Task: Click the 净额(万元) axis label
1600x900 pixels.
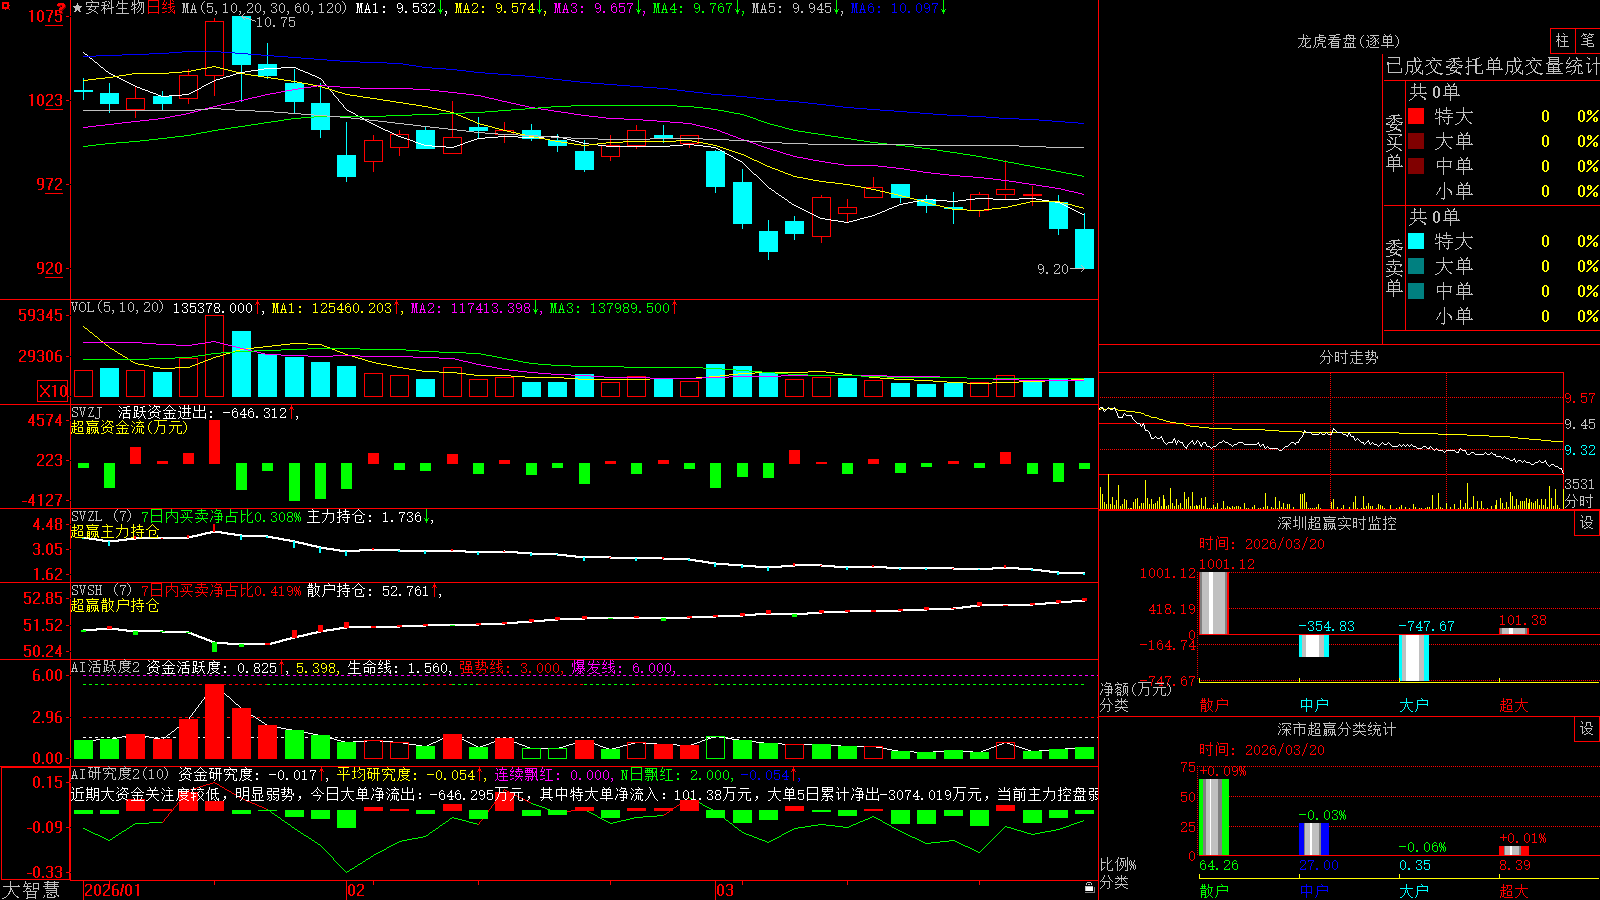Action: tap(1135, 689)
